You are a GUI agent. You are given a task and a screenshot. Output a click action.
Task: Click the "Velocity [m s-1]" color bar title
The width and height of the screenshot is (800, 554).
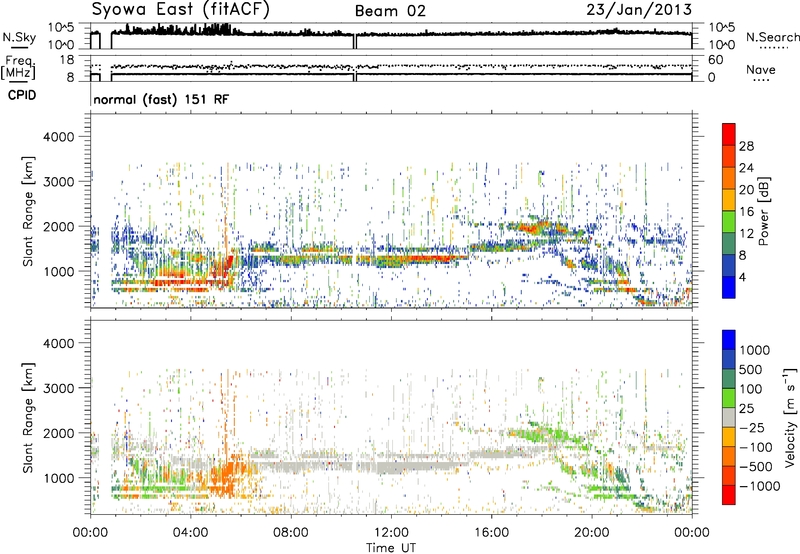click(790, 417)
